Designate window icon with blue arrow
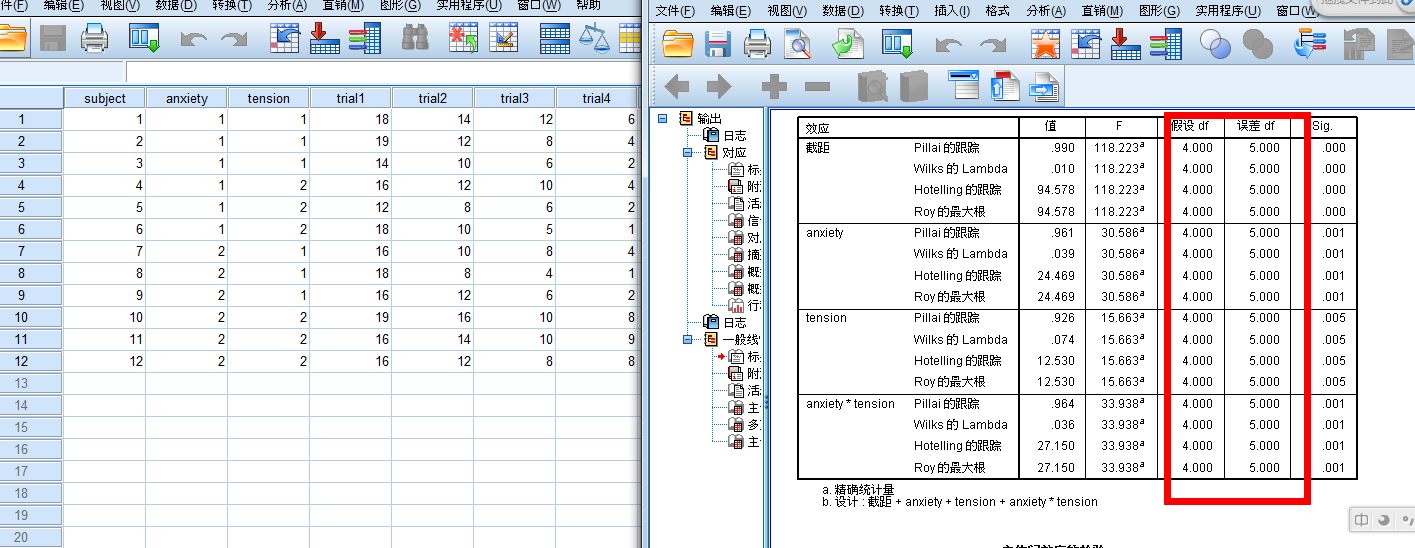1415x548 pixels. 1308,44
